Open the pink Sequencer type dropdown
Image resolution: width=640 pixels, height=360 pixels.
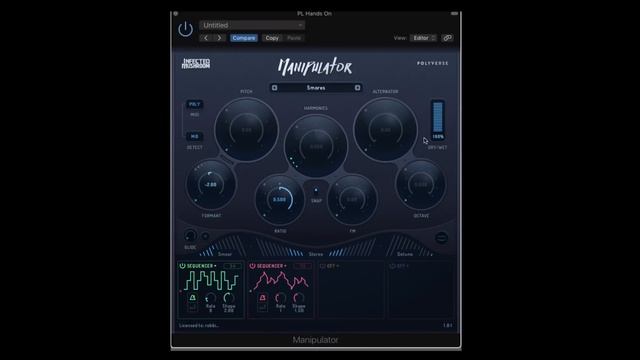[271, 266]
